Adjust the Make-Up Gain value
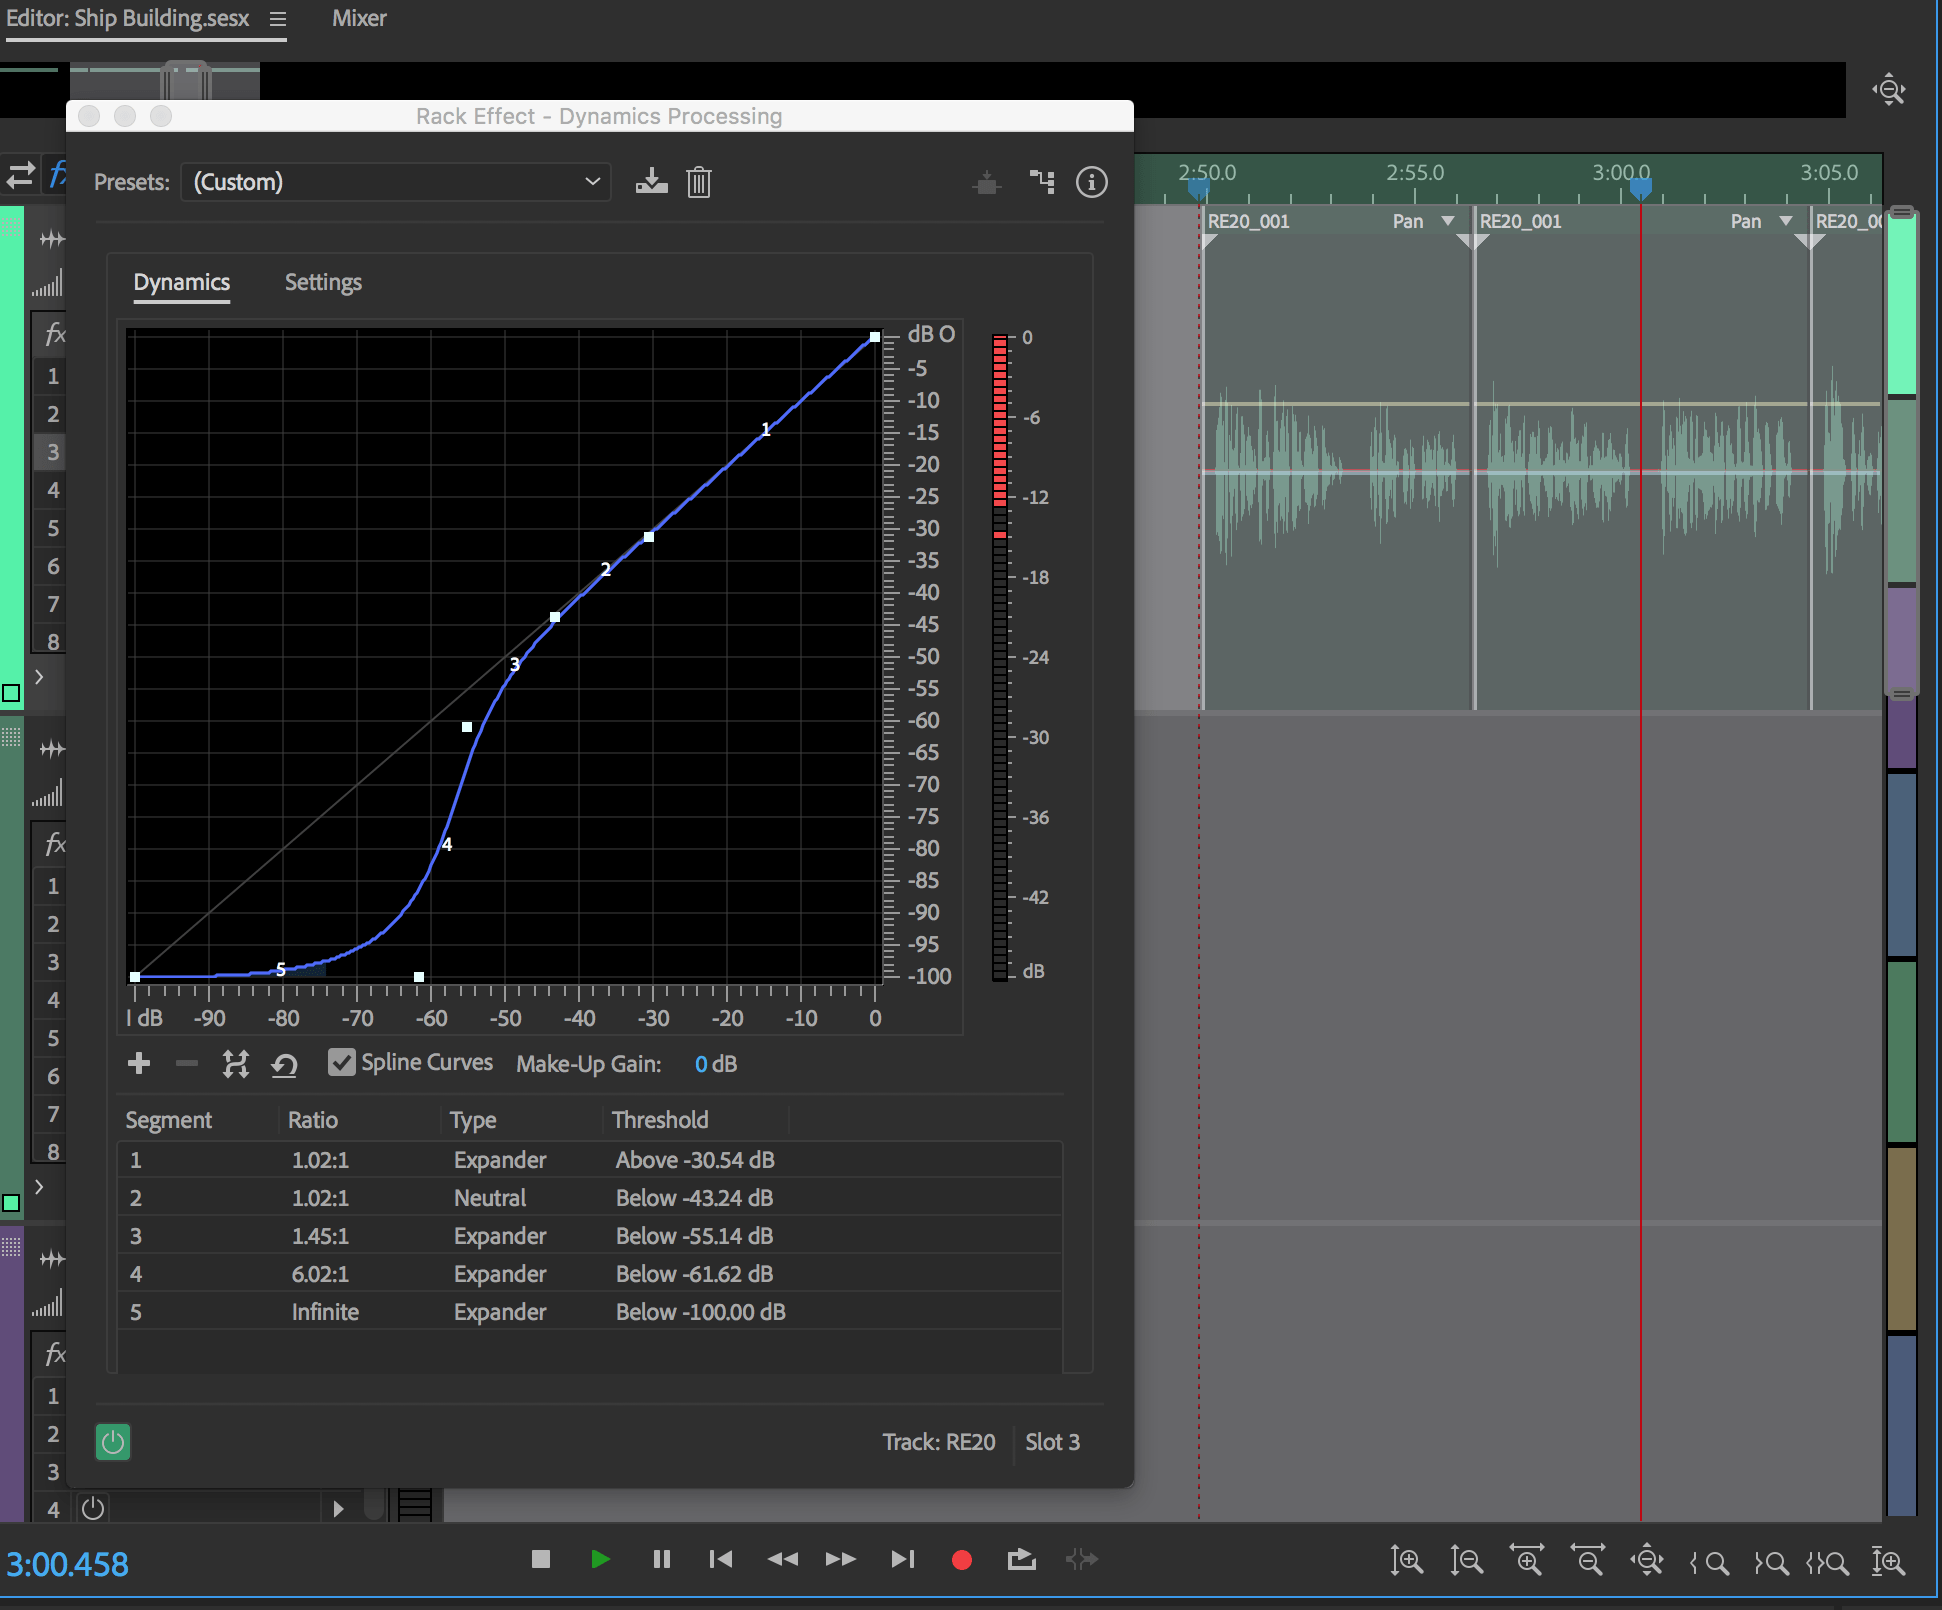This screenshot has width=1942, height=1610. pyautogui.click(x=716, y=1063)
